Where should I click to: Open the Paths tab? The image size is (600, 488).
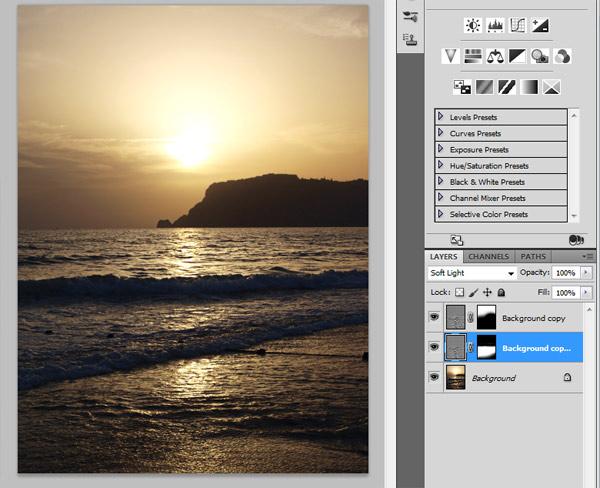(533, 257)
